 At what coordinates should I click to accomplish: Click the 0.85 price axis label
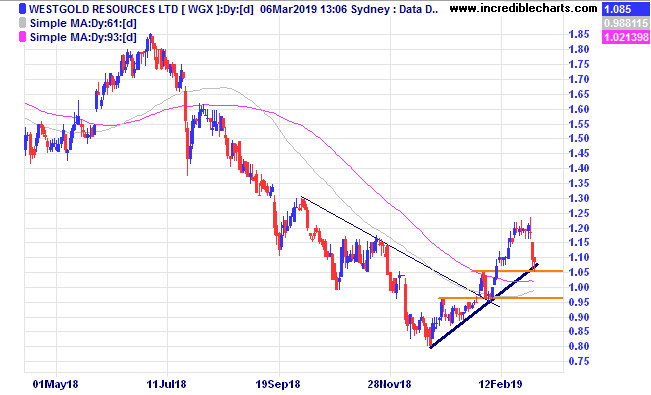tap(579, 331)
